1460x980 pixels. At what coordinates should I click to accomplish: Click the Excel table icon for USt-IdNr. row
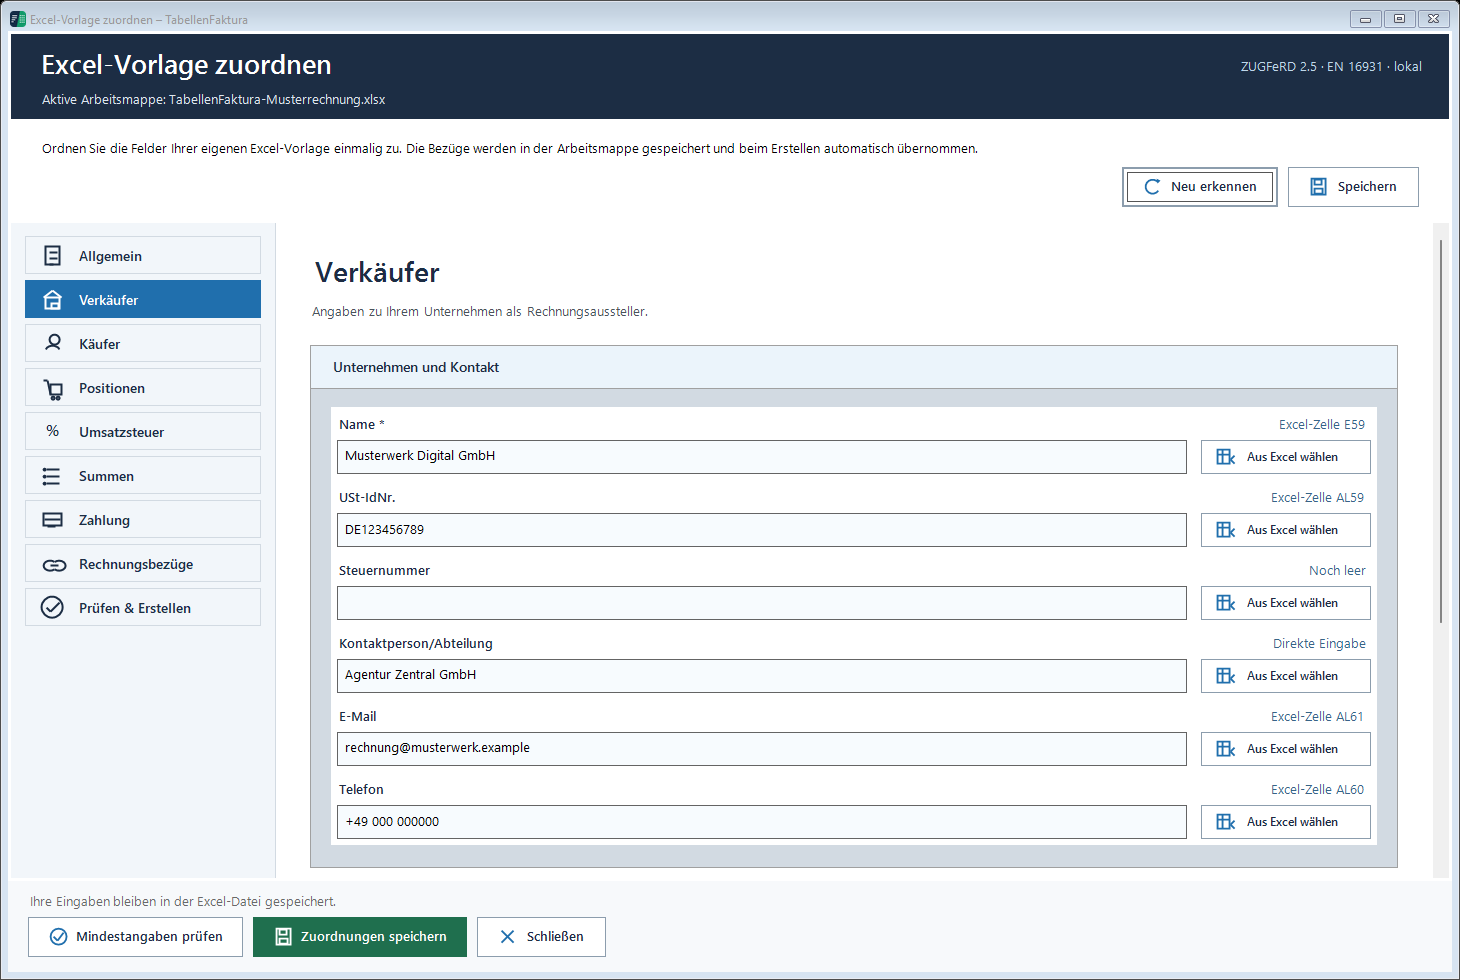click(x=1226, y=530)
